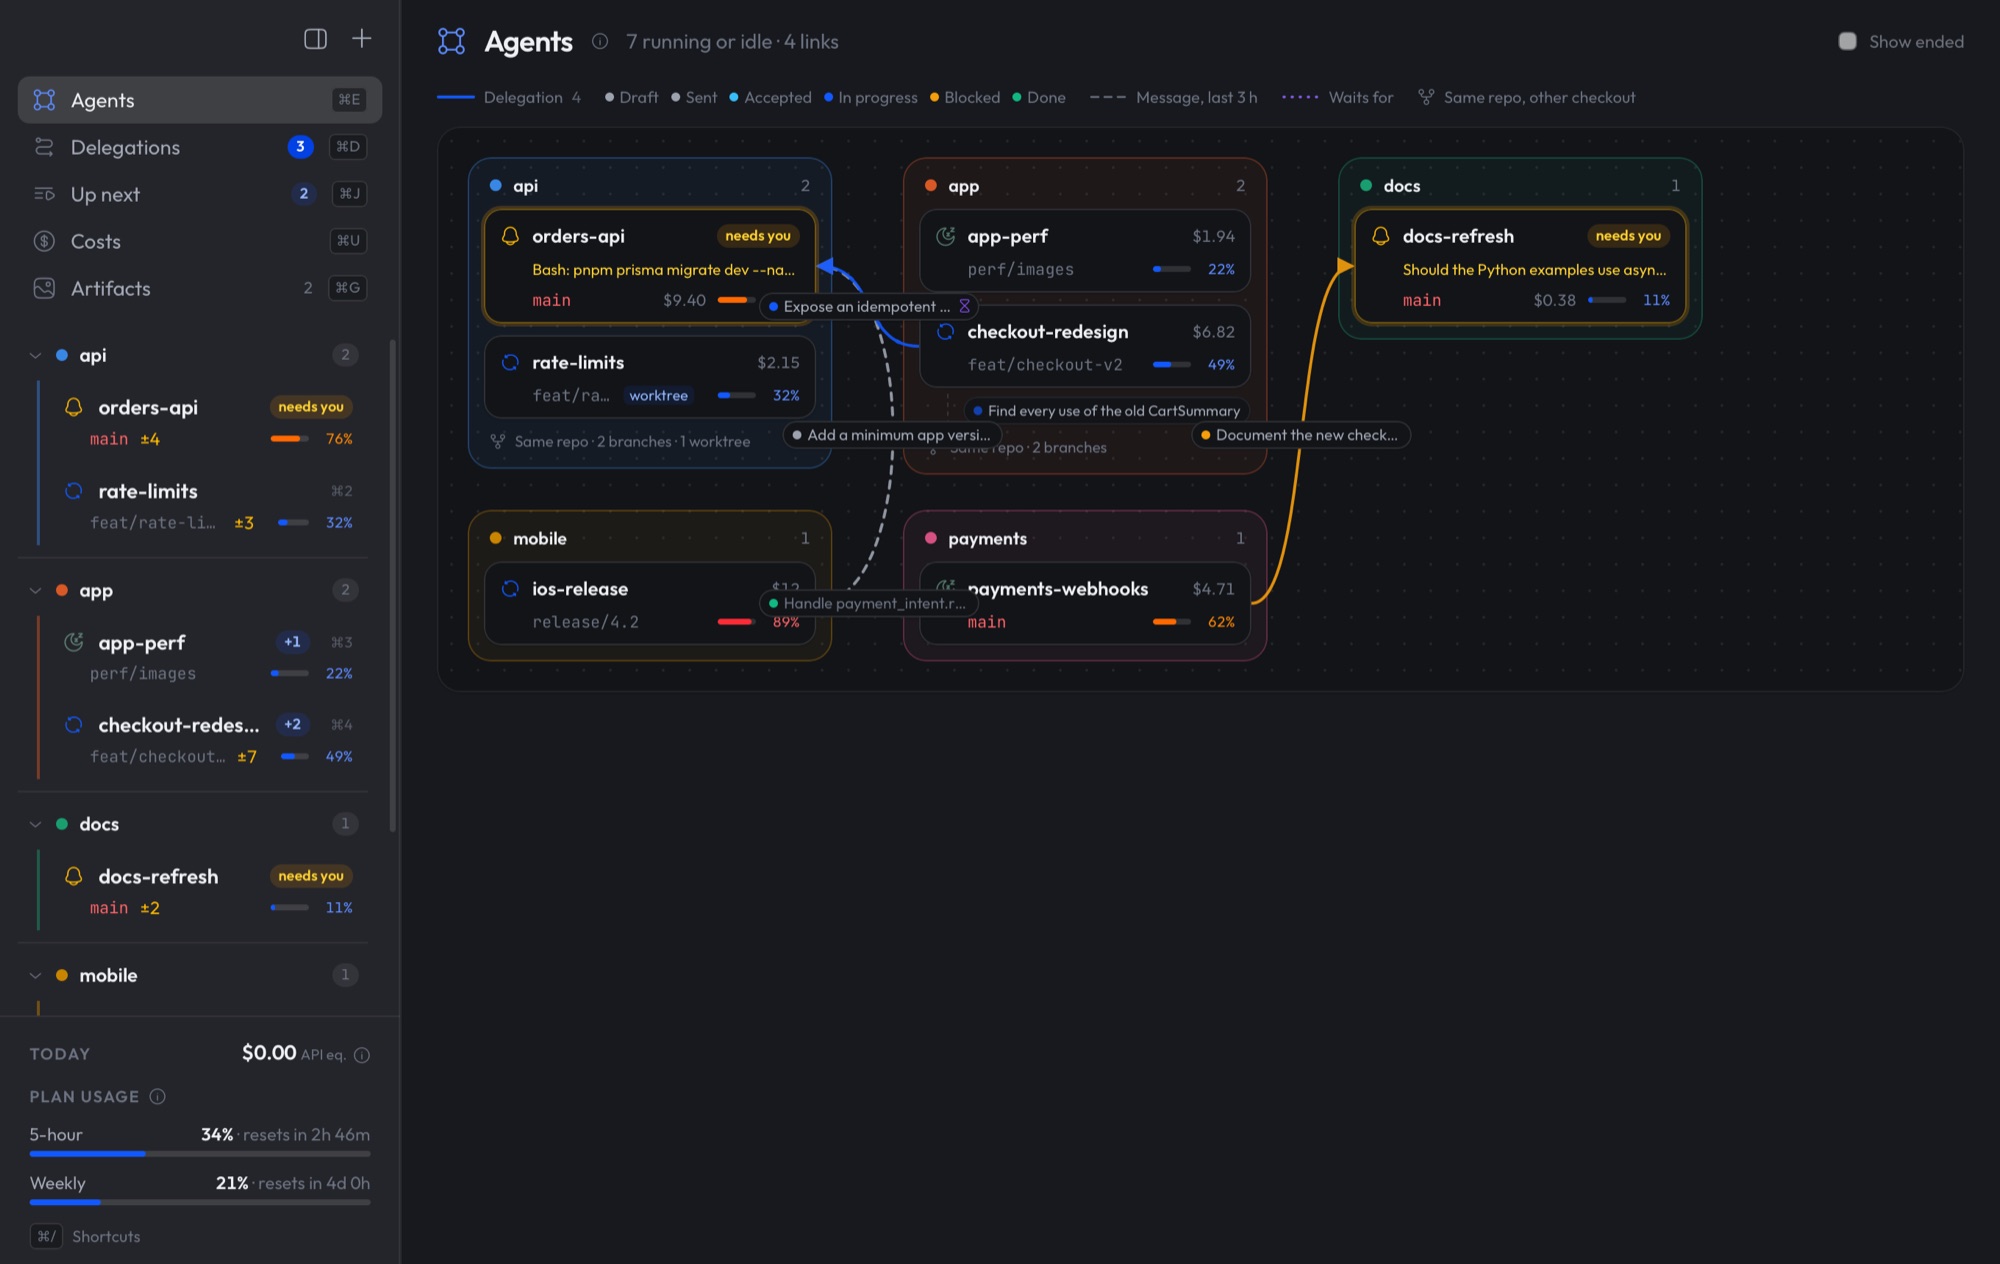Enable the Show ended checkbox

coord(1848,41)
